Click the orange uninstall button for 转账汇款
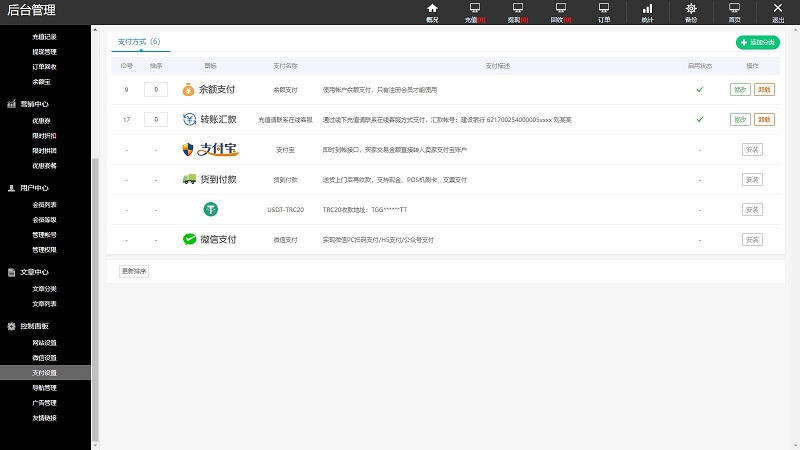Image resolution: width=800 pixels, height=450 pixels. 764,119
